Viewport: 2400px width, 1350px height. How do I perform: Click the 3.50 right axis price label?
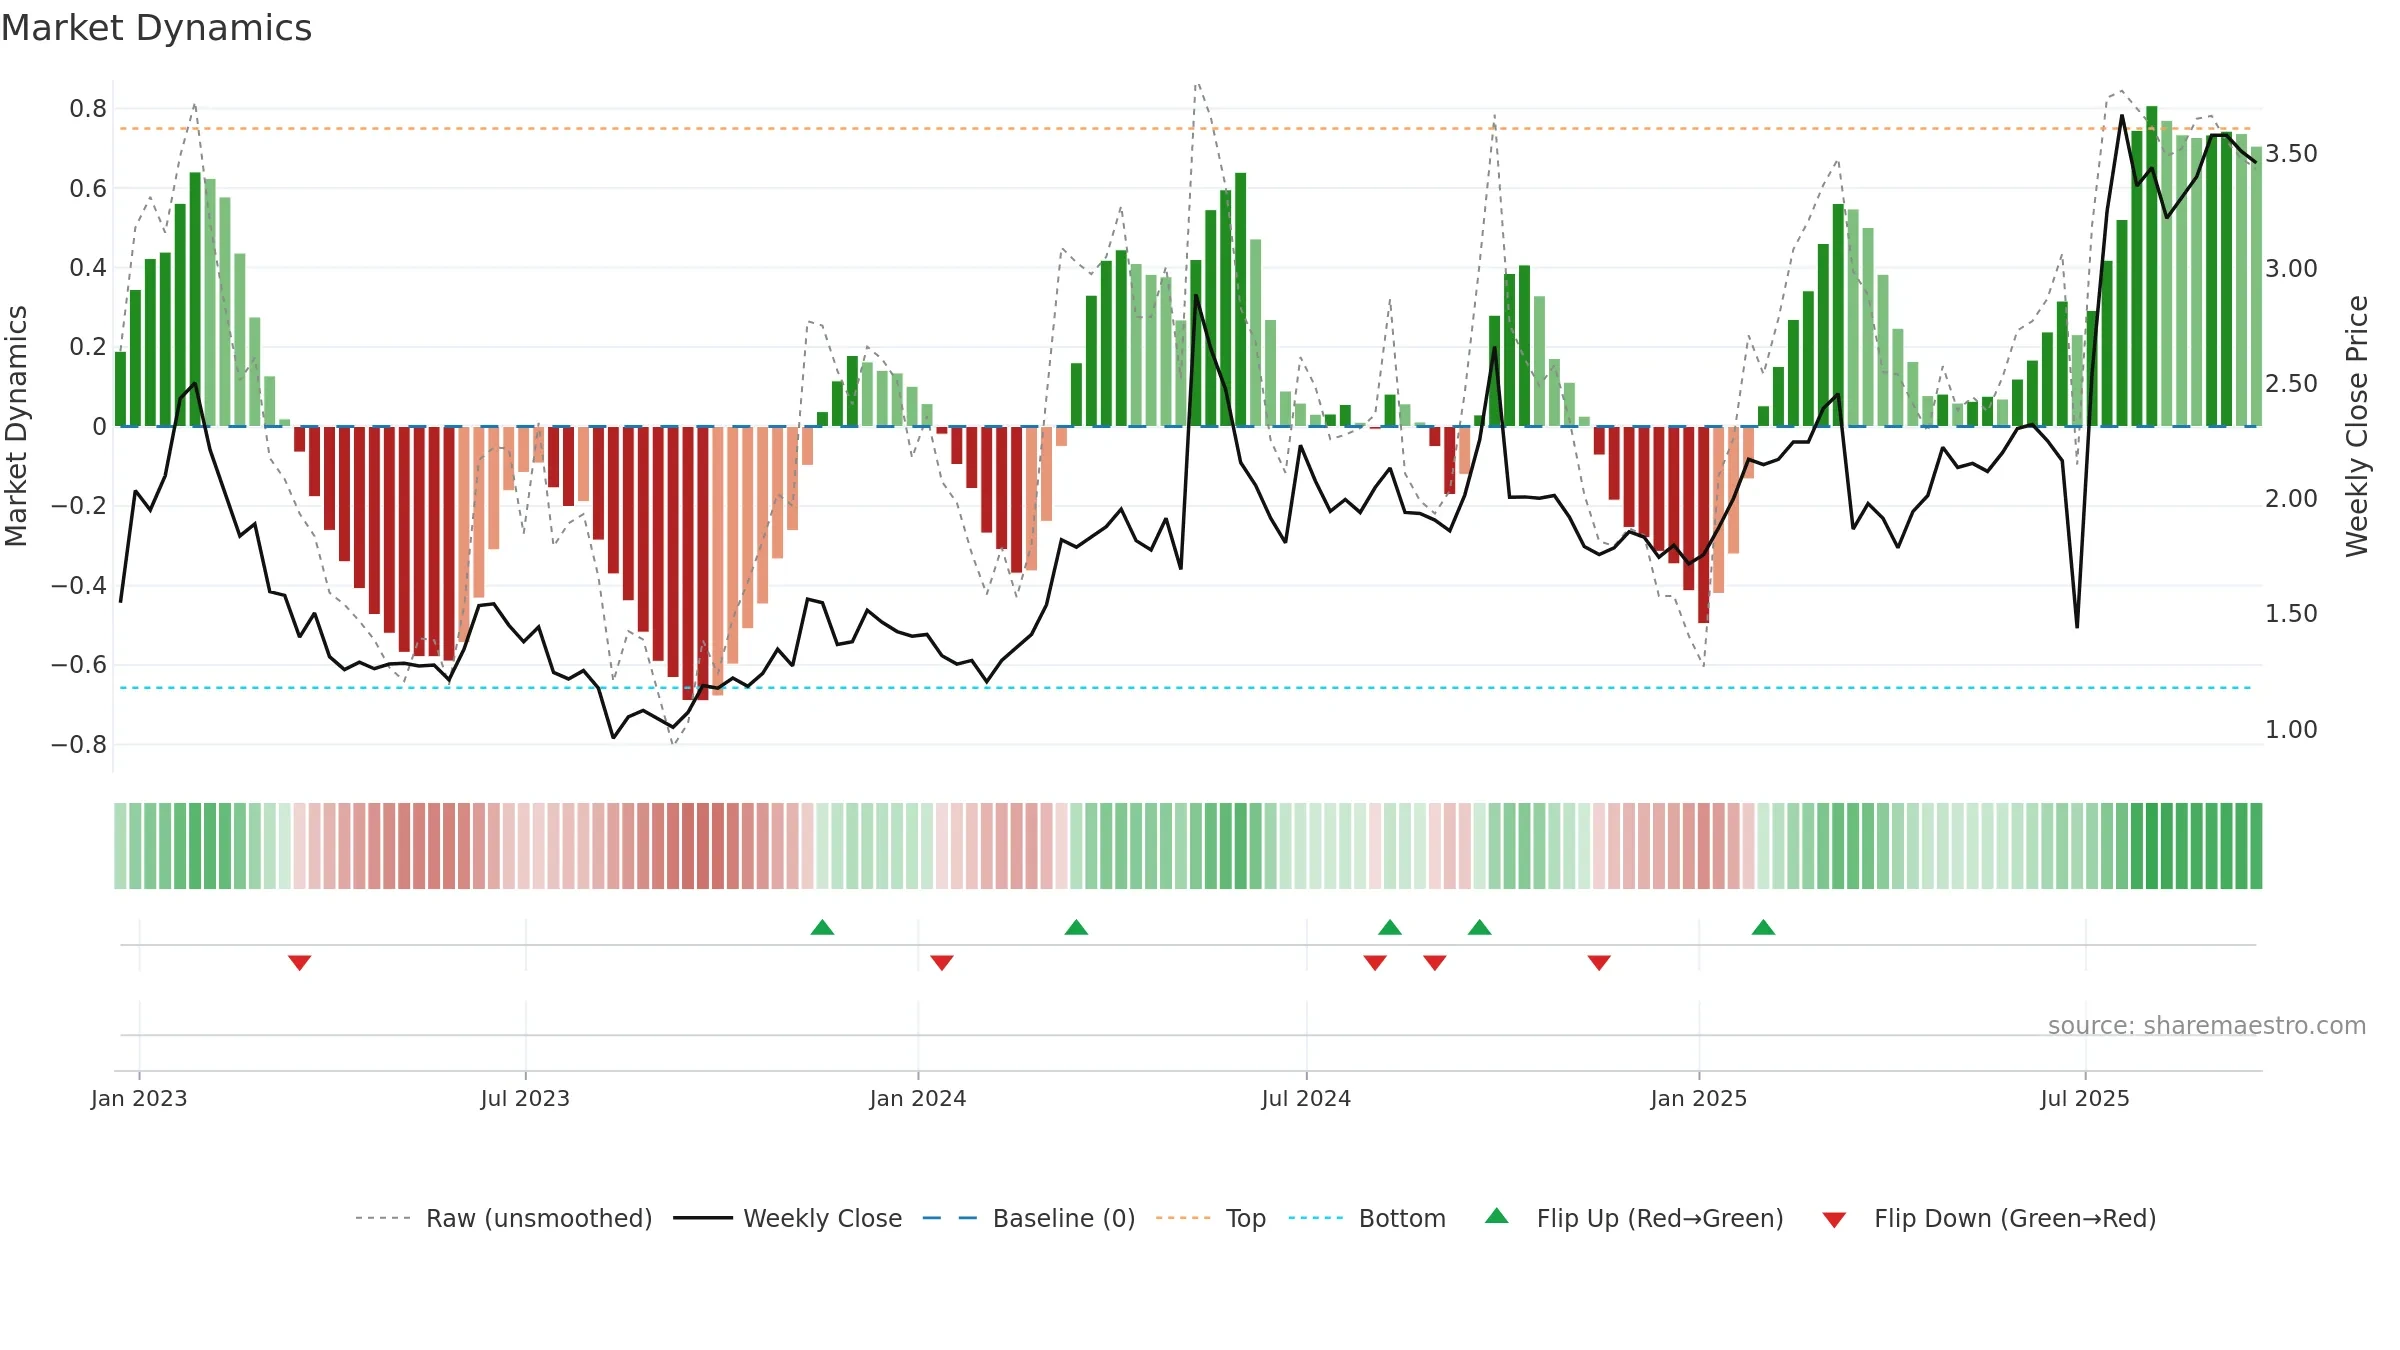(x=2291, y=153)
